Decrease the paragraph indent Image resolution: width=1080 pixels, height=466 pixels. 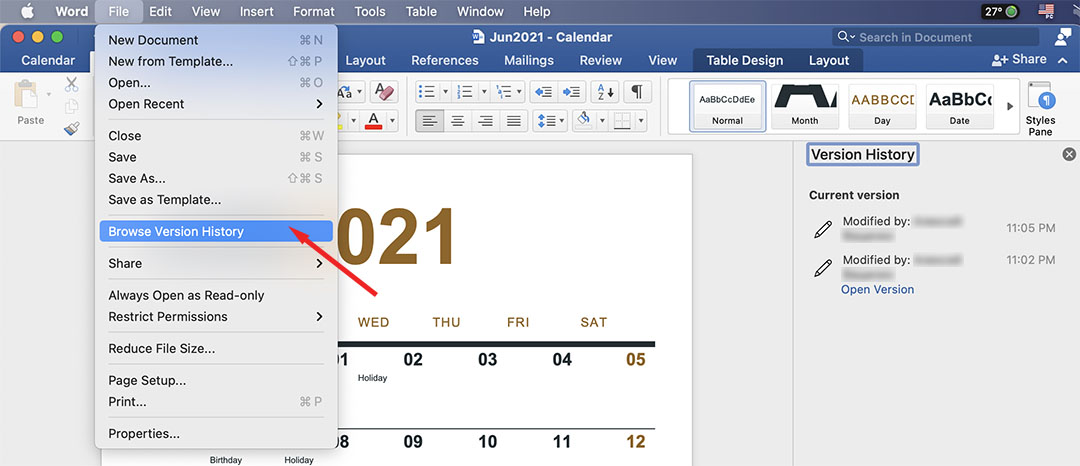[543, 92]
